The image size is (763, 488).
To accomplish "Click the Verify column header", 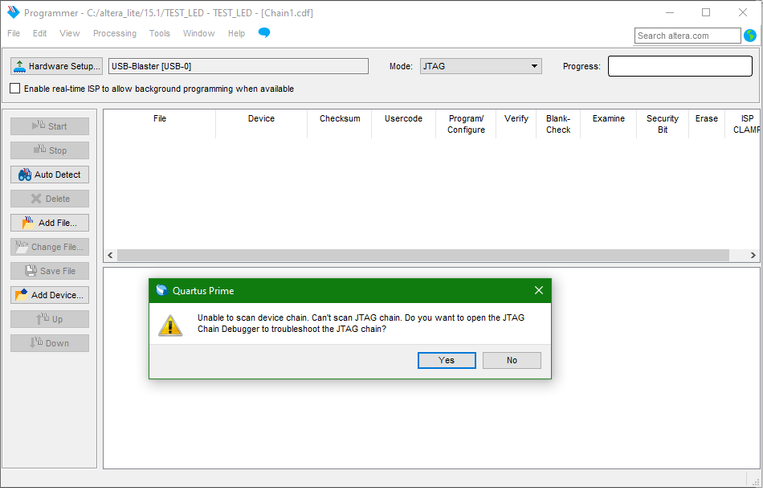I will pos(516,119).
